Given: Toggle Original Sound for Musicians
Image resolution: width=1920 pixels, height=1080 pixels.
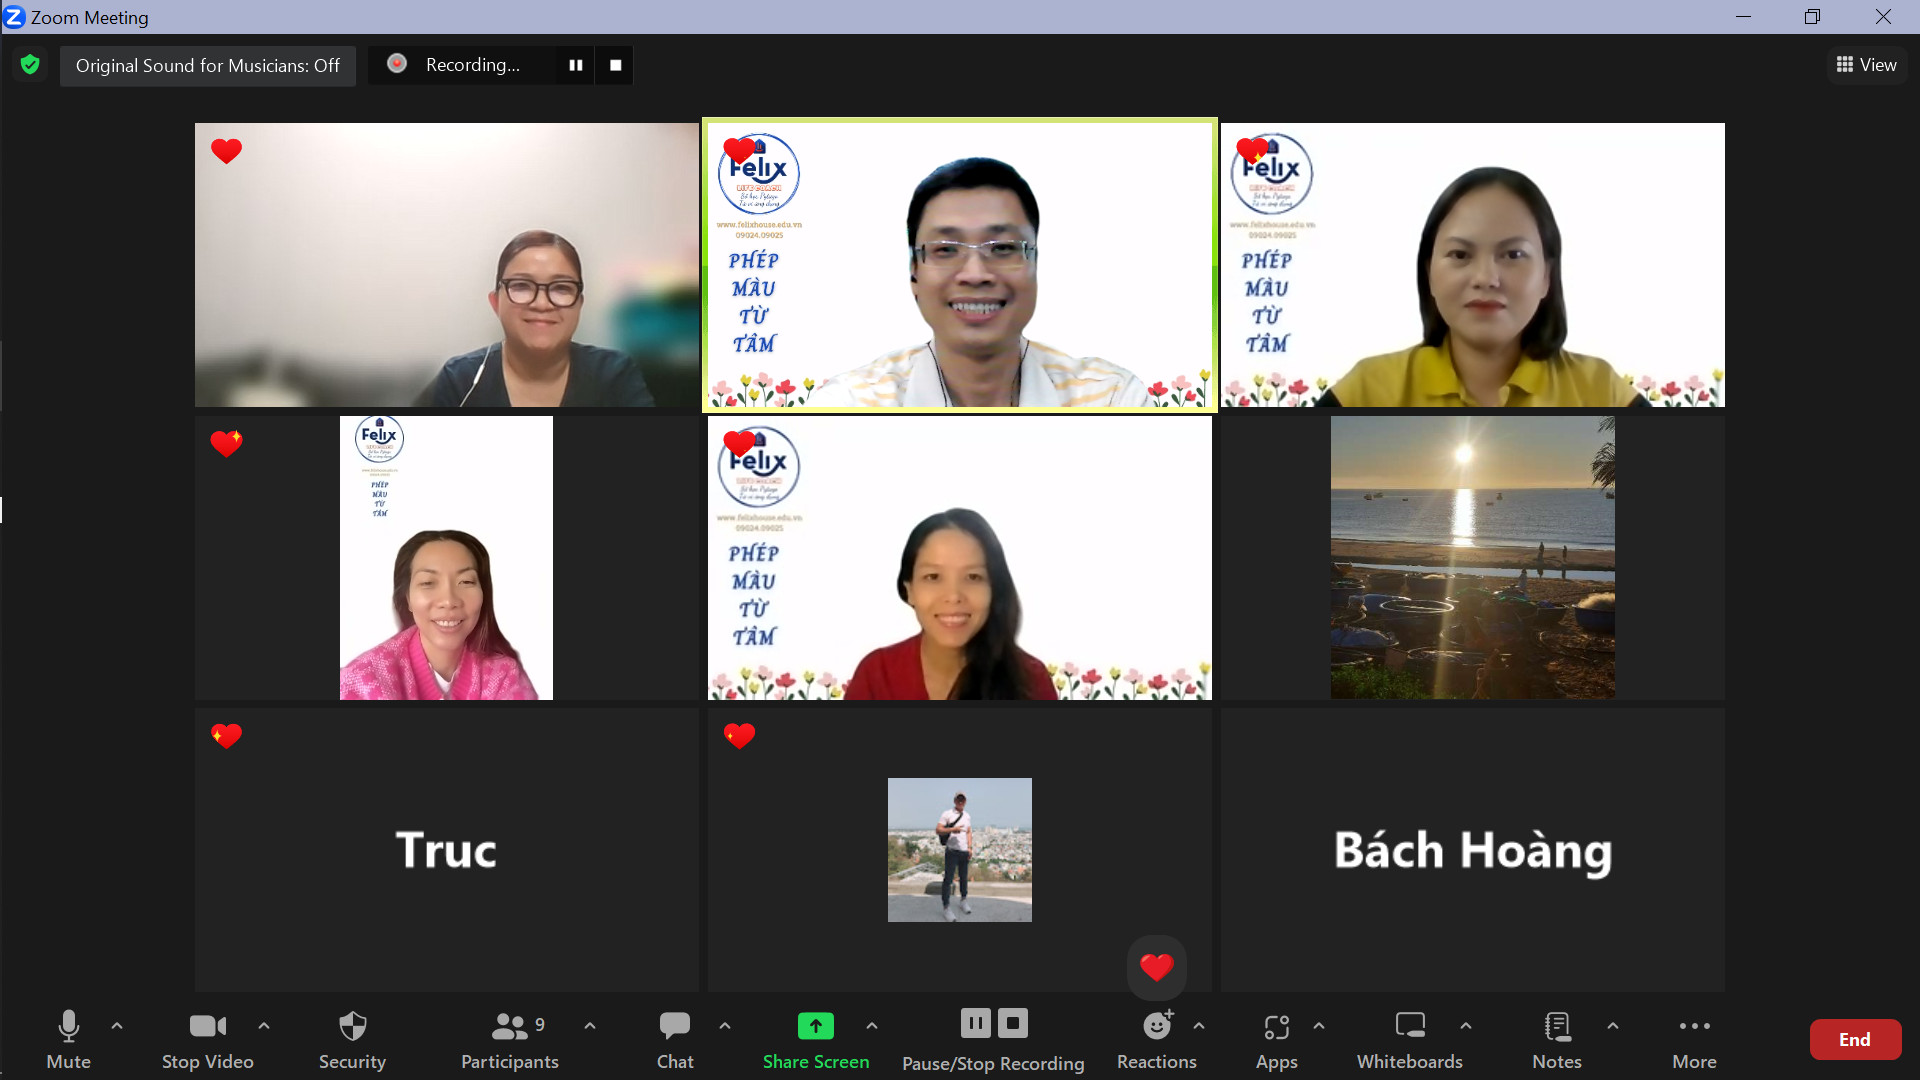Looking at the screenshot, I should (208, 66).
